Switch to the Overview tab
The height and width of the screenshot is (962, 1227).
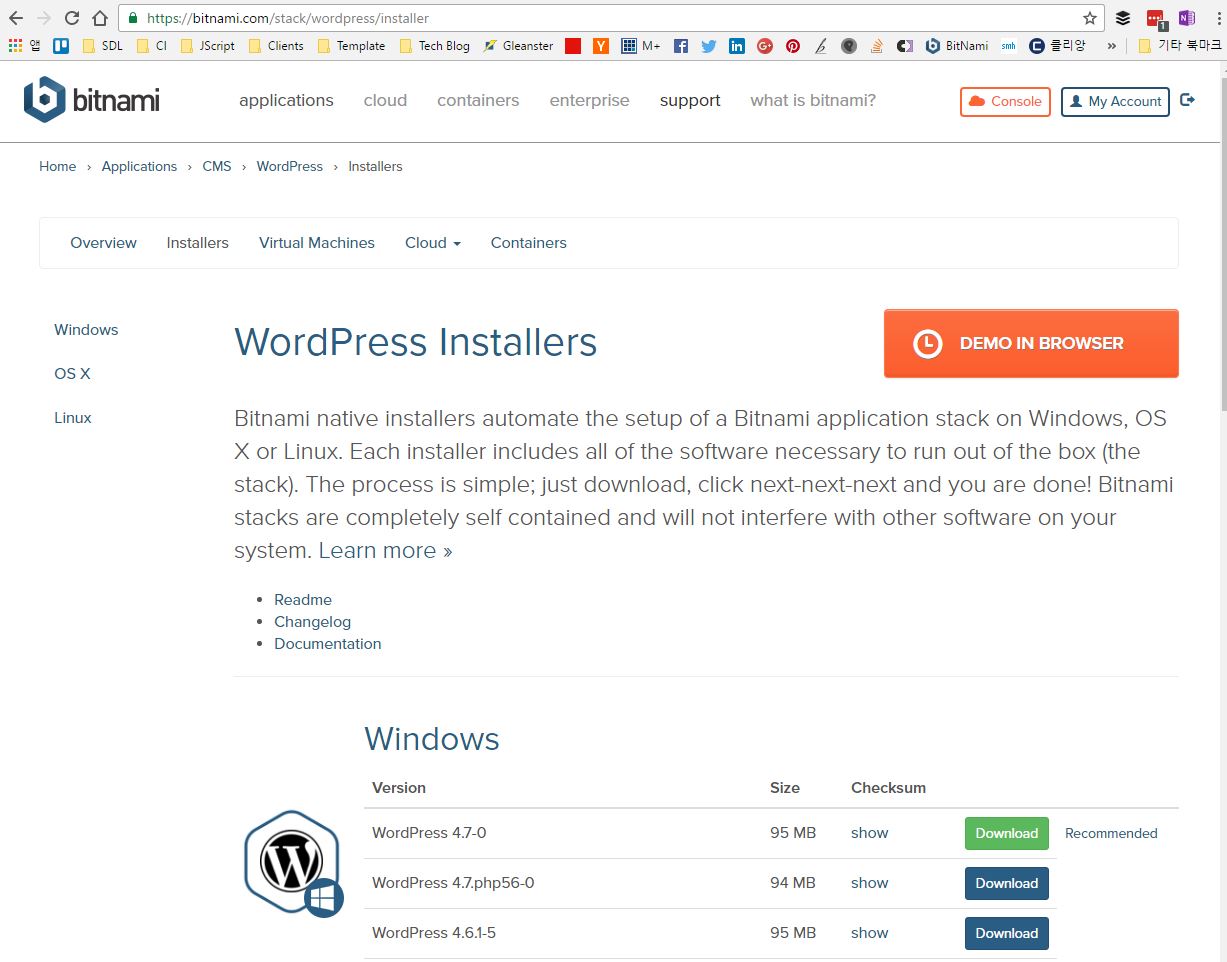[103, 243]
